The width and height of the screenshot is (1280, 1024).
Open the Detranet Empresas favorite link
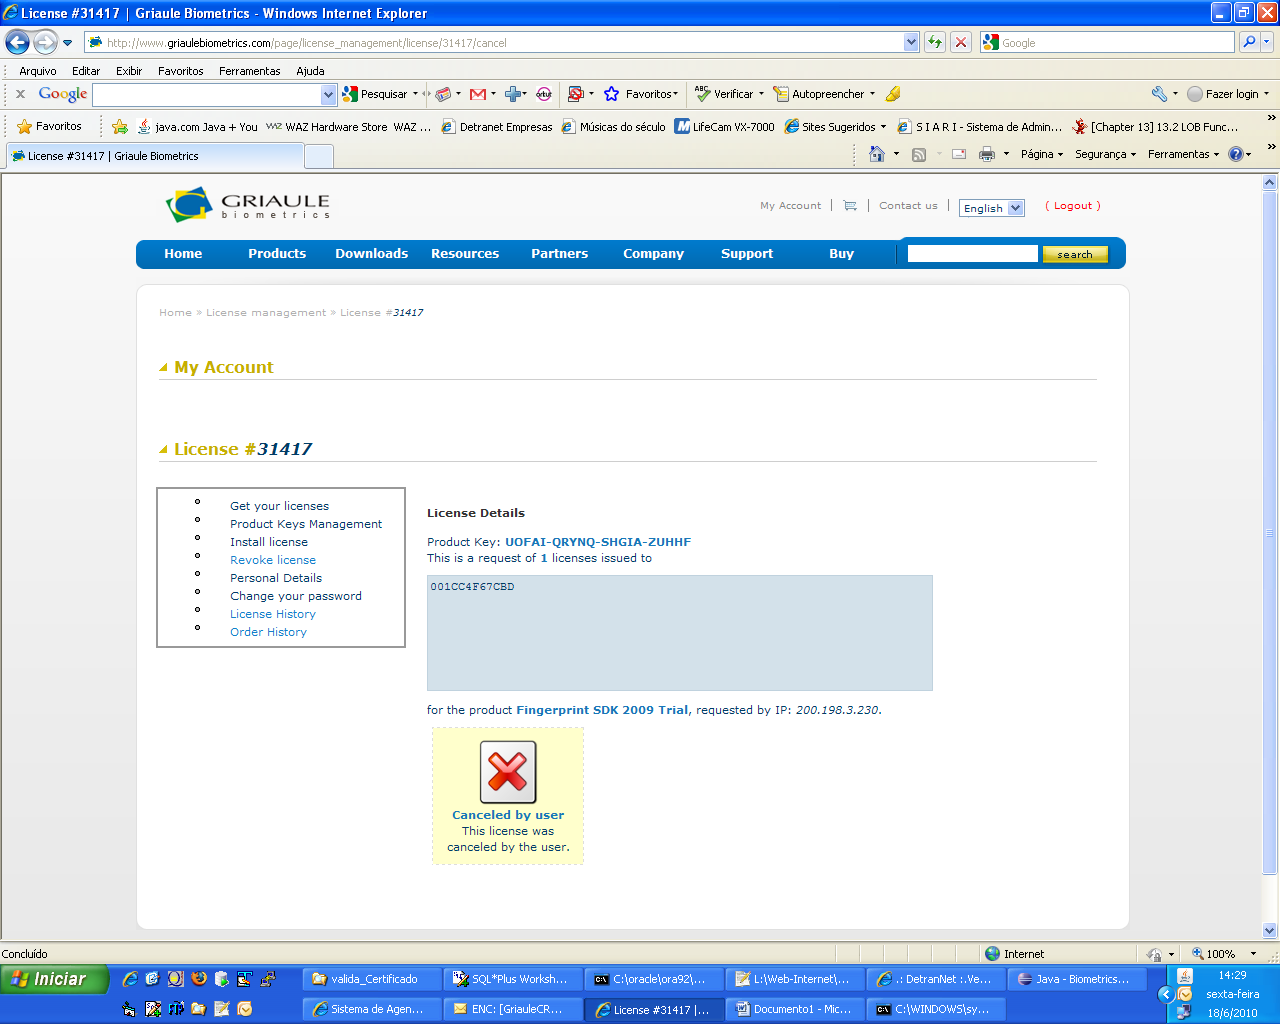tap(497, 127)
